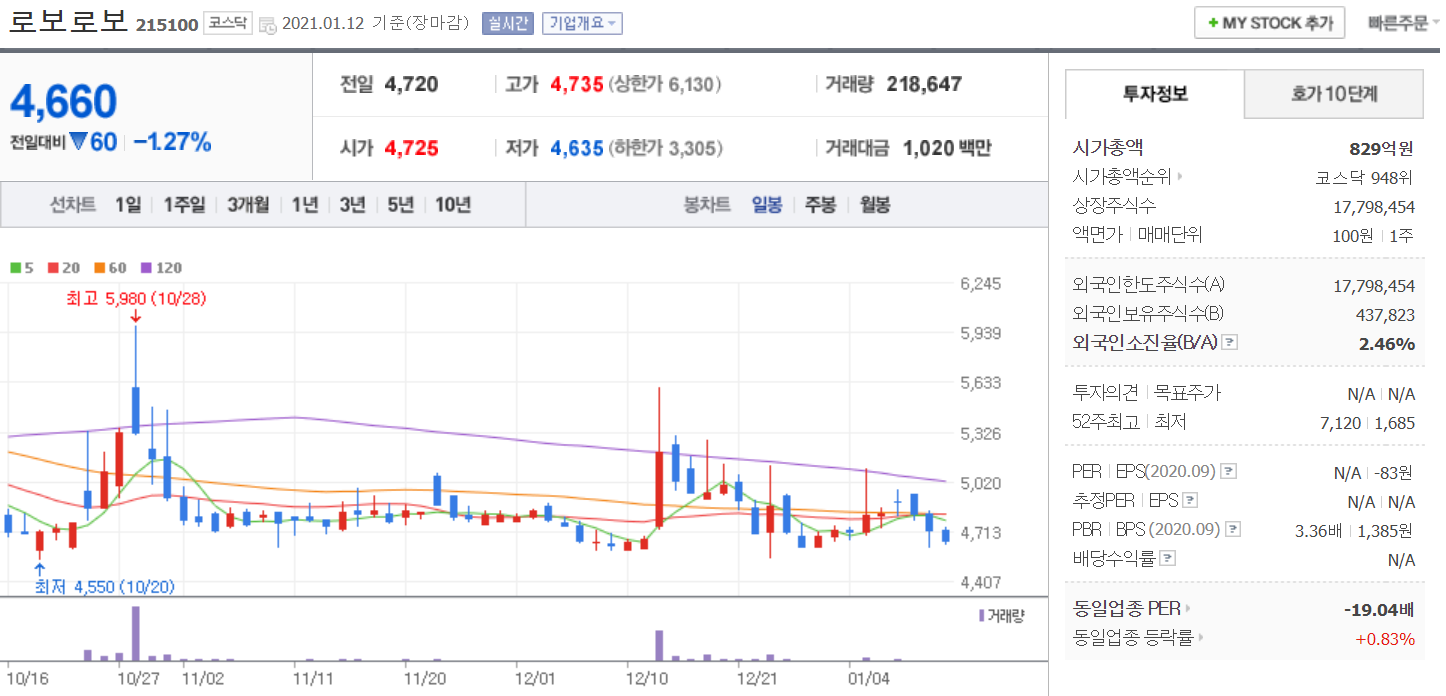Click the arrow icon beside 동일업종 등락률

(x=1201, y=637)
